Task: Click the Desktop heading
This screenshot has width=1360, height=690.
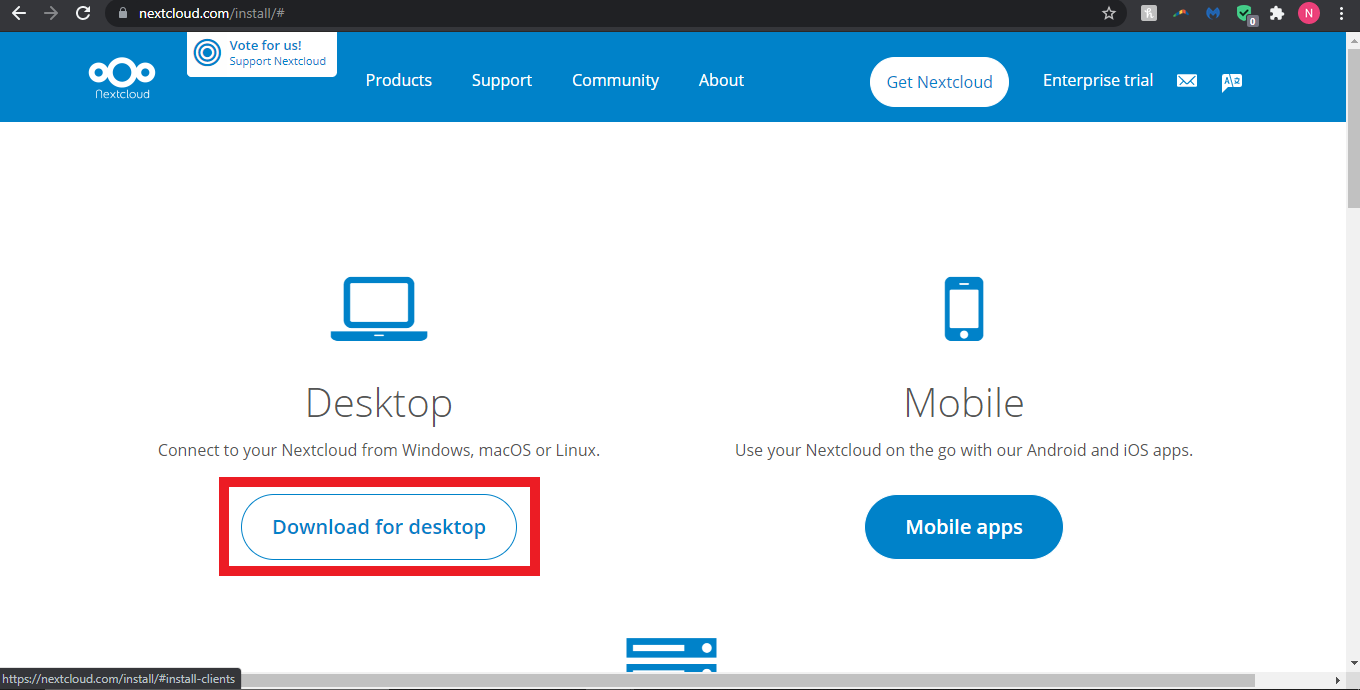Action: click(379, 403)
